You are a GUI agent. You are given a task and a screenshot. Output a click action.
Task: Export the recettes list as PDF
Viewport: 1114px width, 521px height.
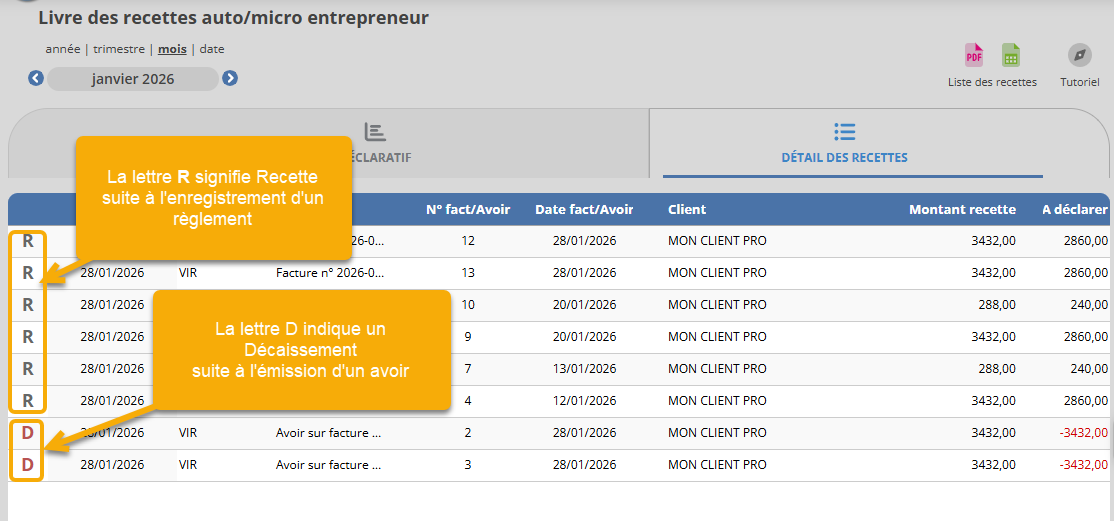pyautogui.click(x=973, y=55)
